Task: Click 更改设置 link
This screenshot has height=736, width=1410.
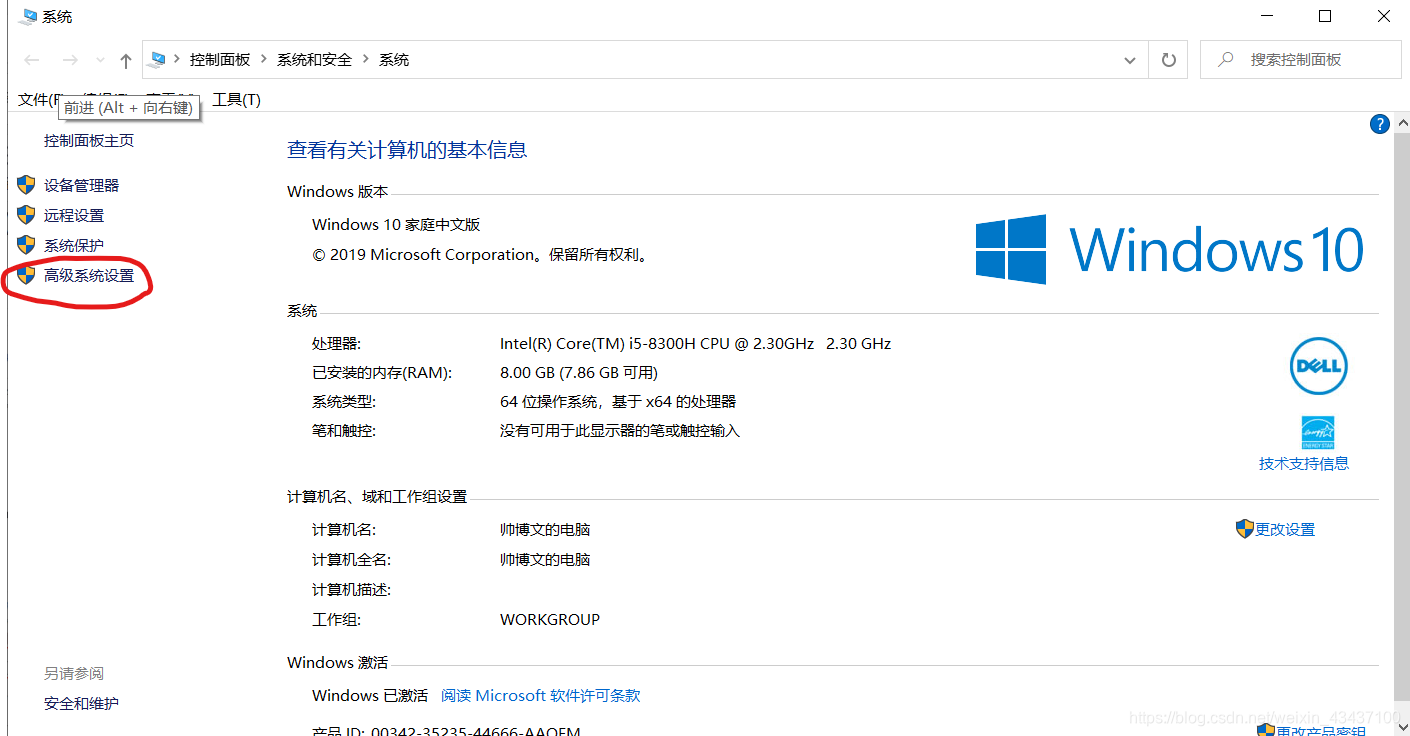Action: coord(1285,530)
